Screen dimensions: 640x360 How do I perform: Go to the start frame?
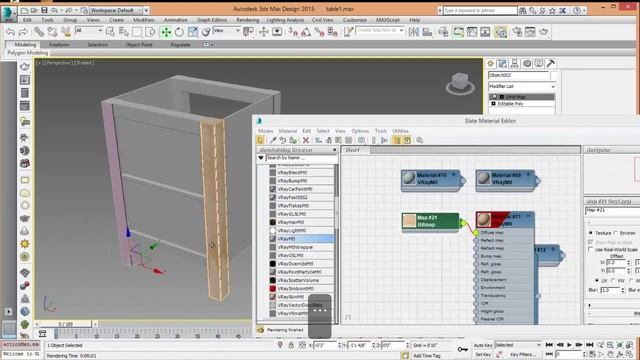coord(549,345)
